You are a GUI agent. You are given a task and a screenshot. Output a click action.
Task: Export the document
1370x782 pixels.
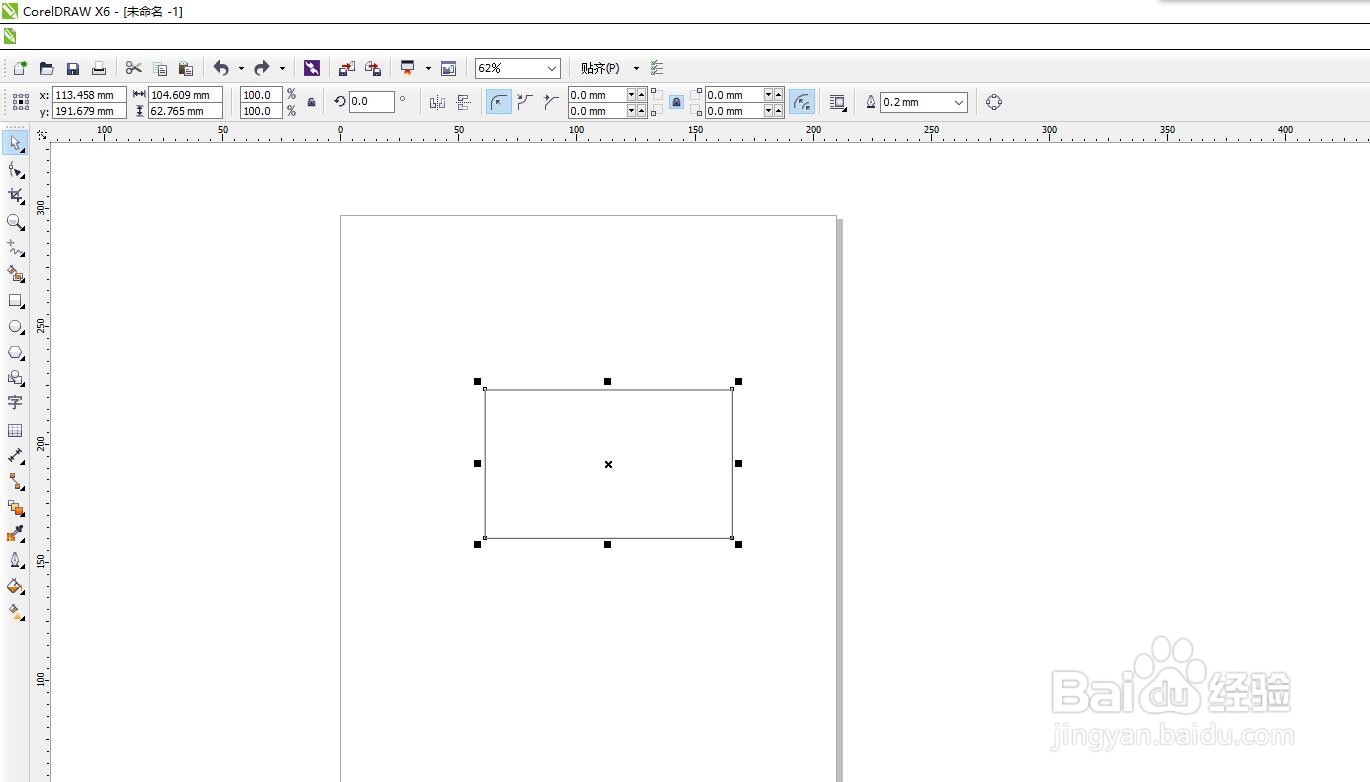(373, 68)
